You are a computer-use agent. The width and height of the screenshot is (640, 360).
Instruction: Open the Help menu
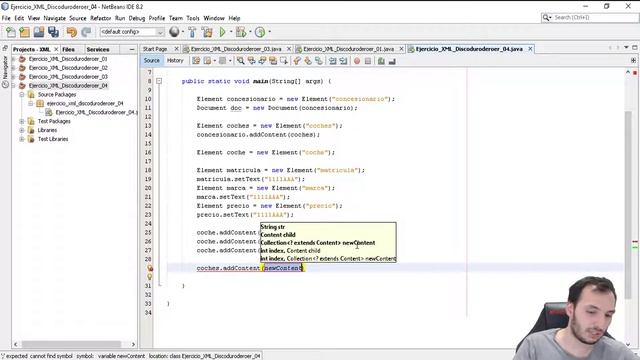(234, 18)
